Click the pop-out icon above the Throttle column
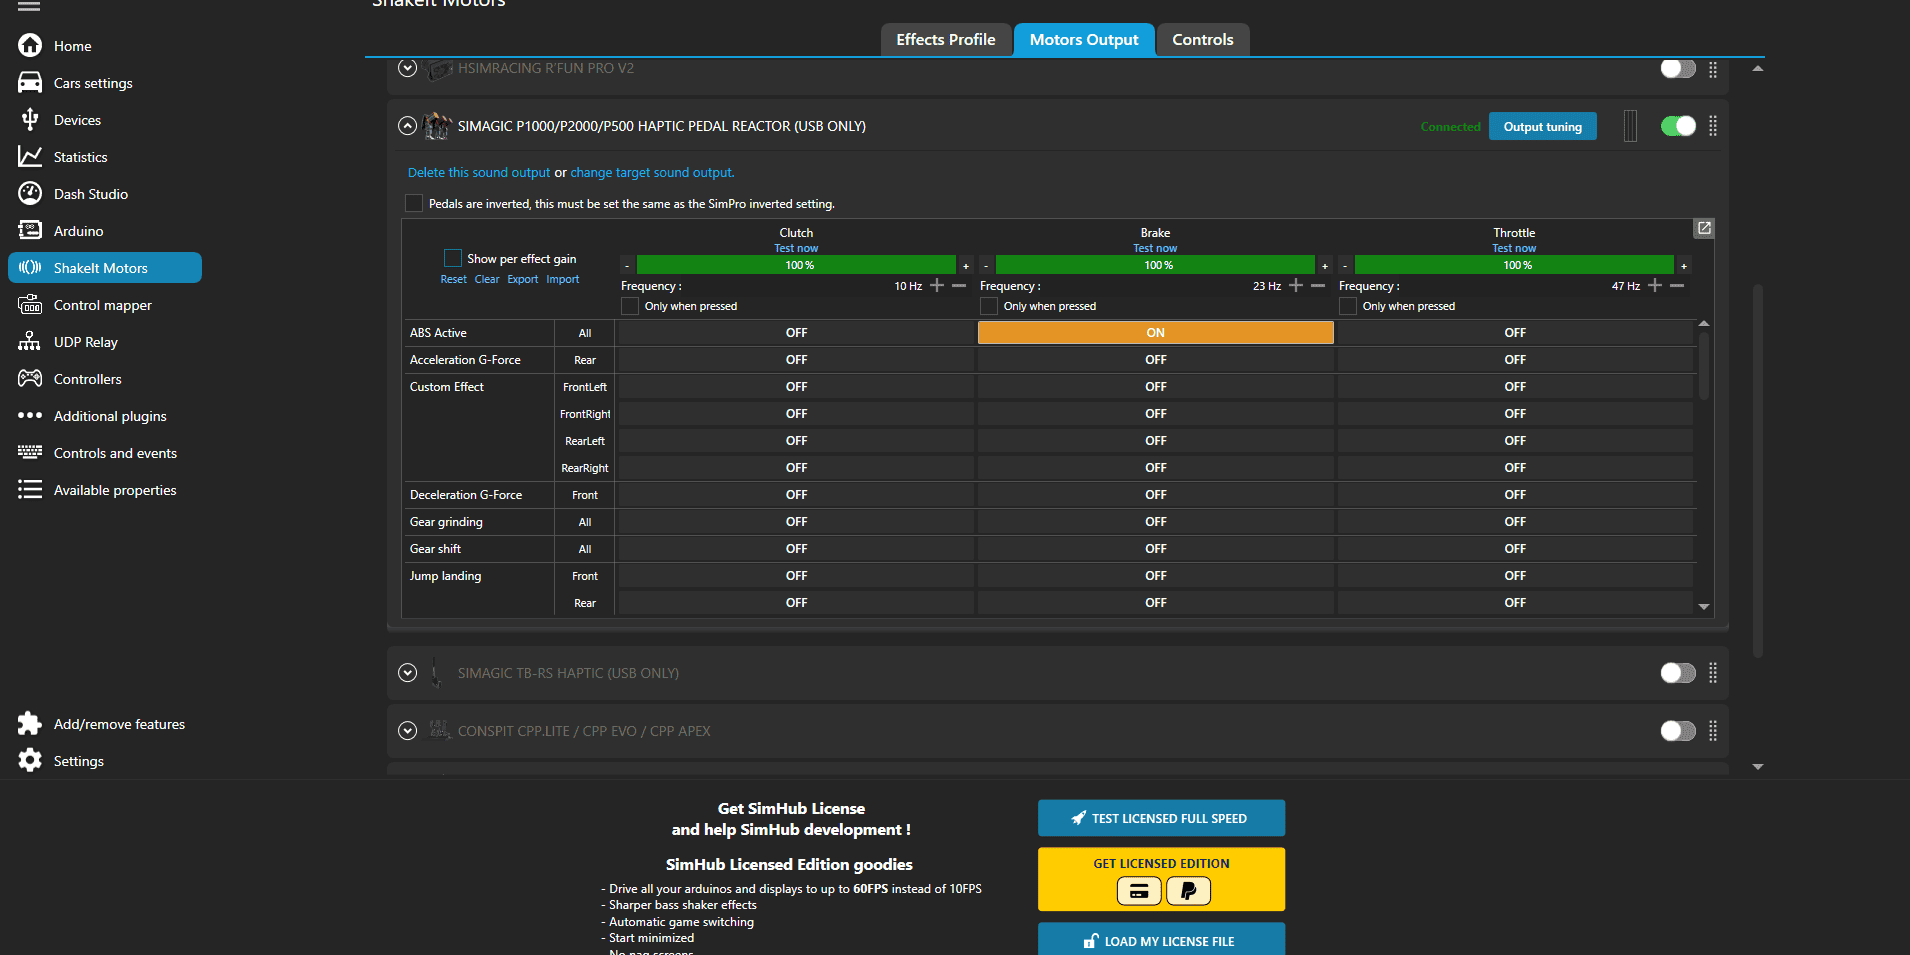 pyautogui.click(x=1703, y=228)
